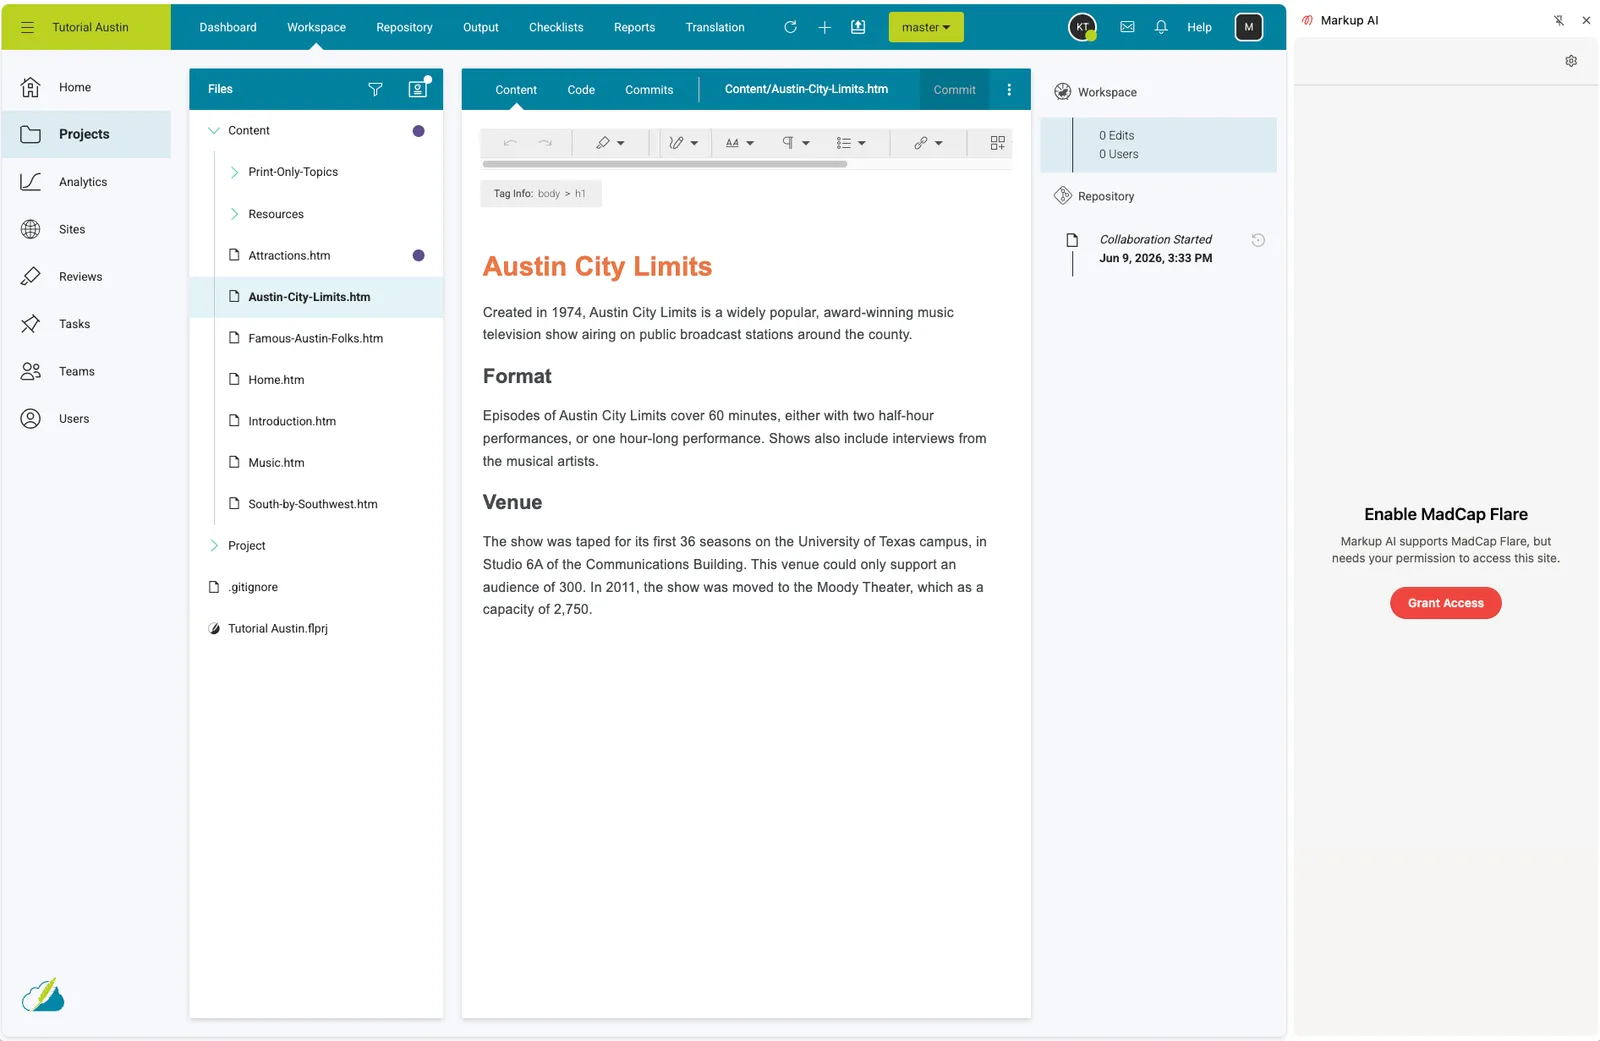This screenshot has height=1041, width=1600.
Task: Open the notifications bell
Action: click(x=1161, y=27)
